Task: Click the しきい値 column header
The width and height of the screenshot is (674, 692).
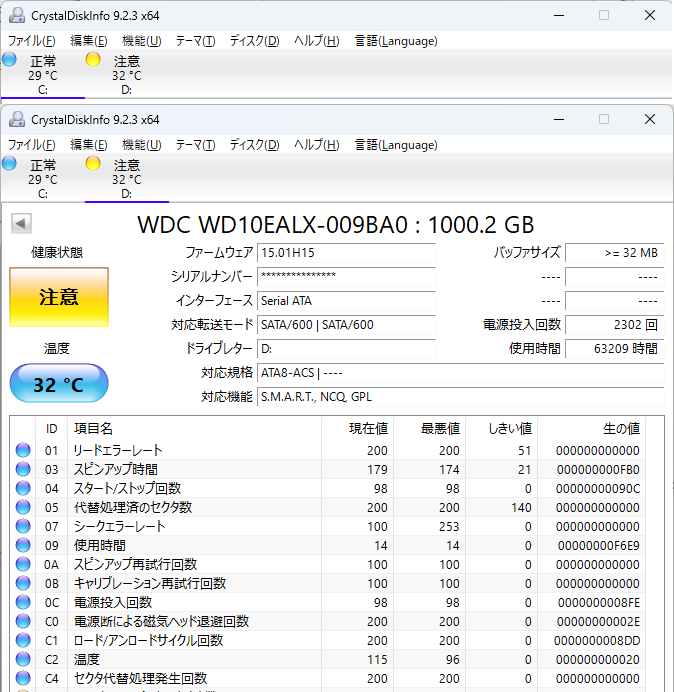Action: (502, 428)
